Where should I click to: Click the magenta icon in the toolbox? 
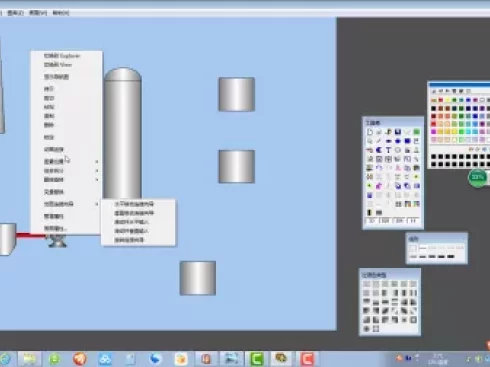pos(379,186)
